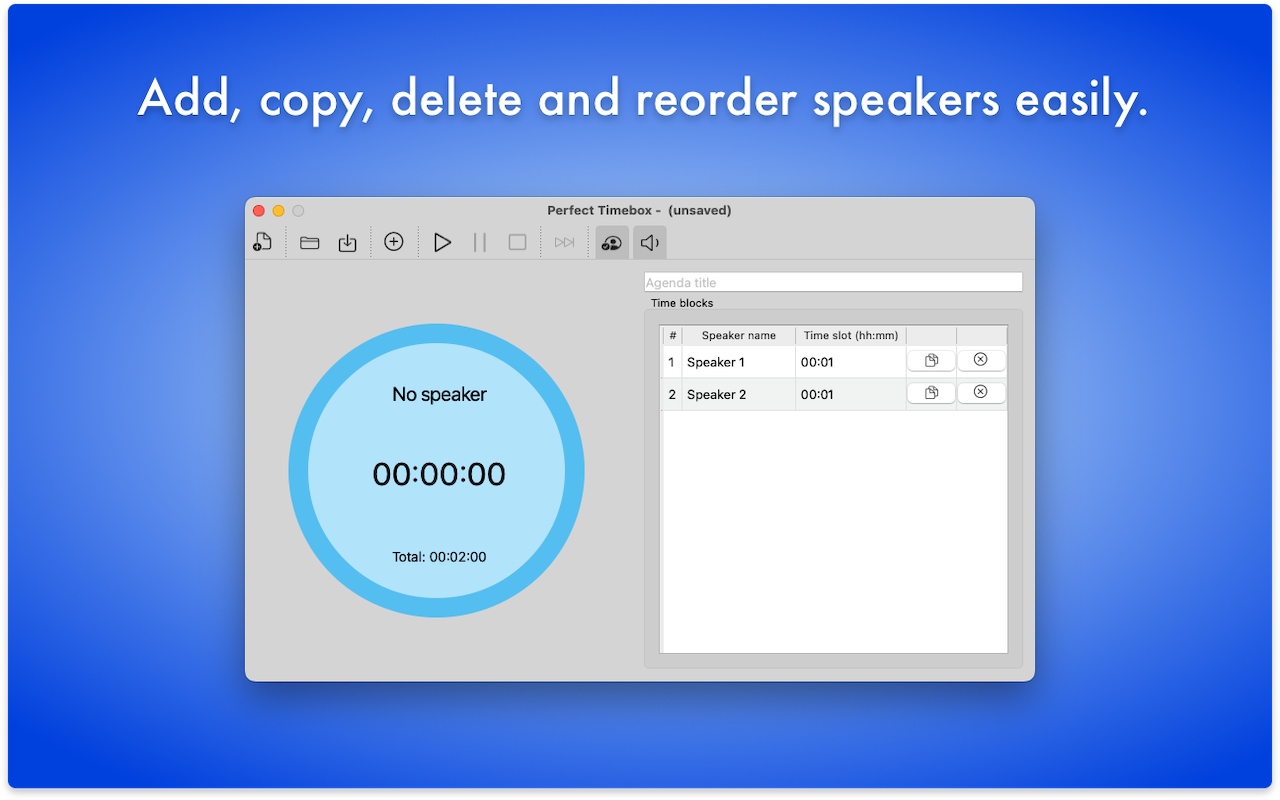Toggle the speaker check mode button
The width and height of the screenshot is (1280, 800).
612,242
